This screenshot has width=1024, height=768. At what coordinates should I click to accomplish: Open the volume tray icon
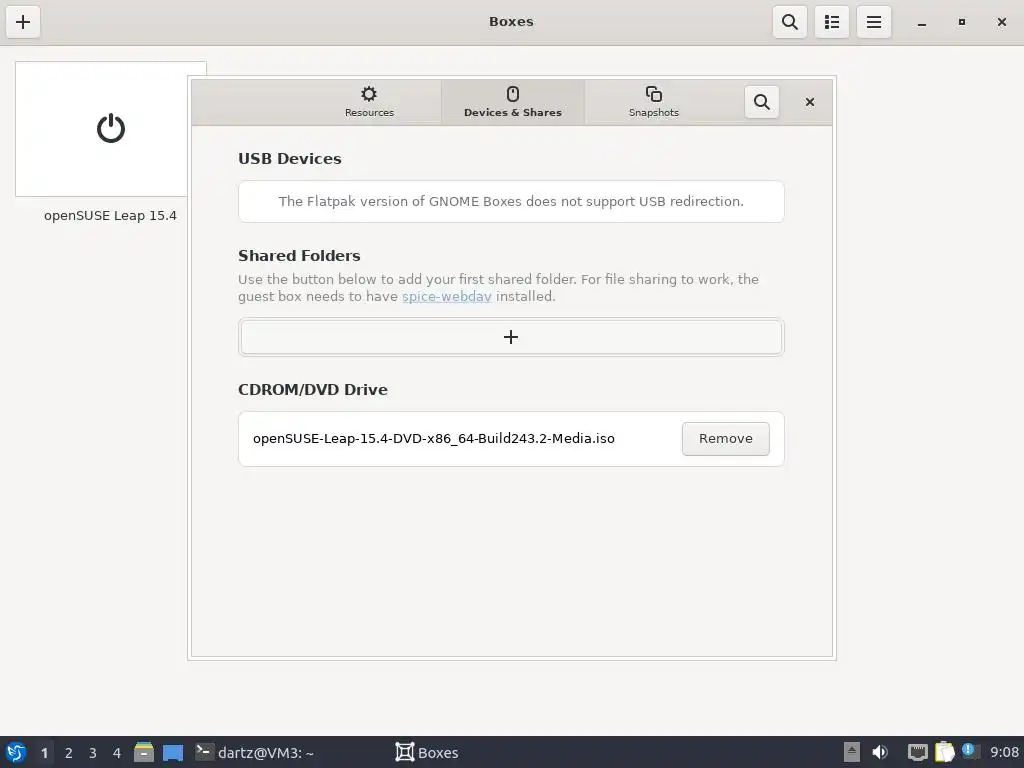coord(880,752)
